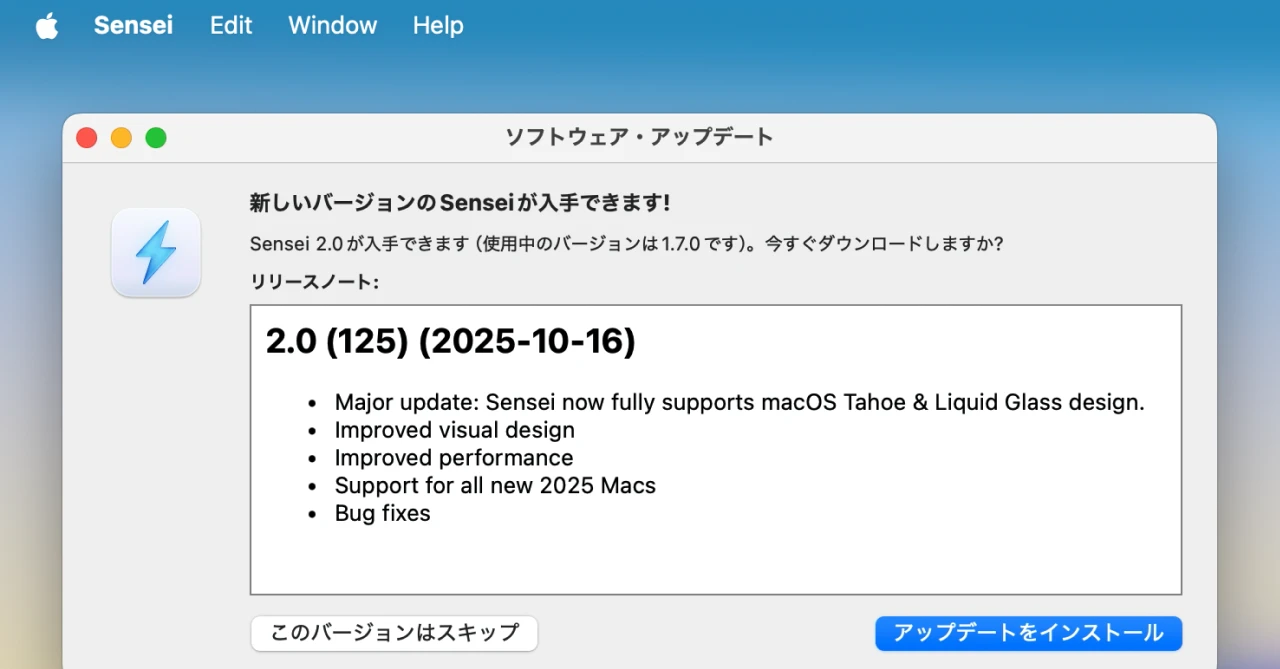Maximize the window using green zoom button
1280x669 pixels.
156,137
